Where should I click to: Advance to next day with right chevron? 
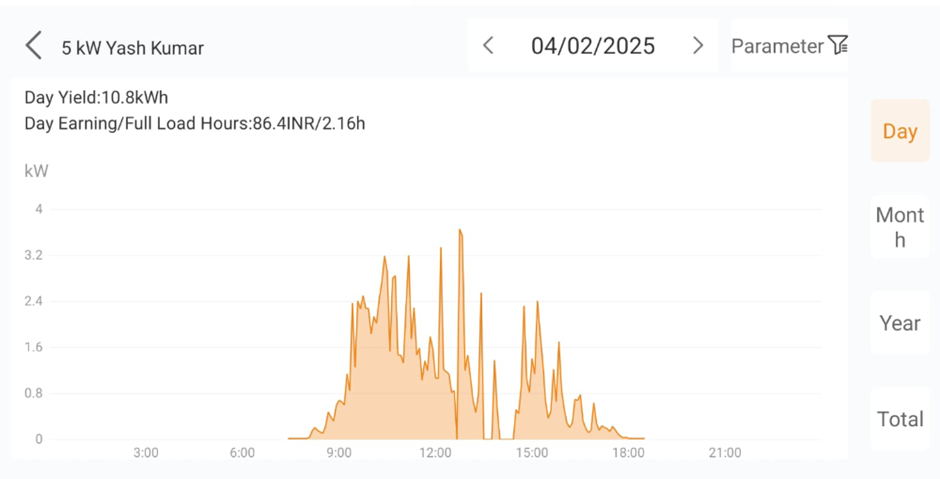698,46
